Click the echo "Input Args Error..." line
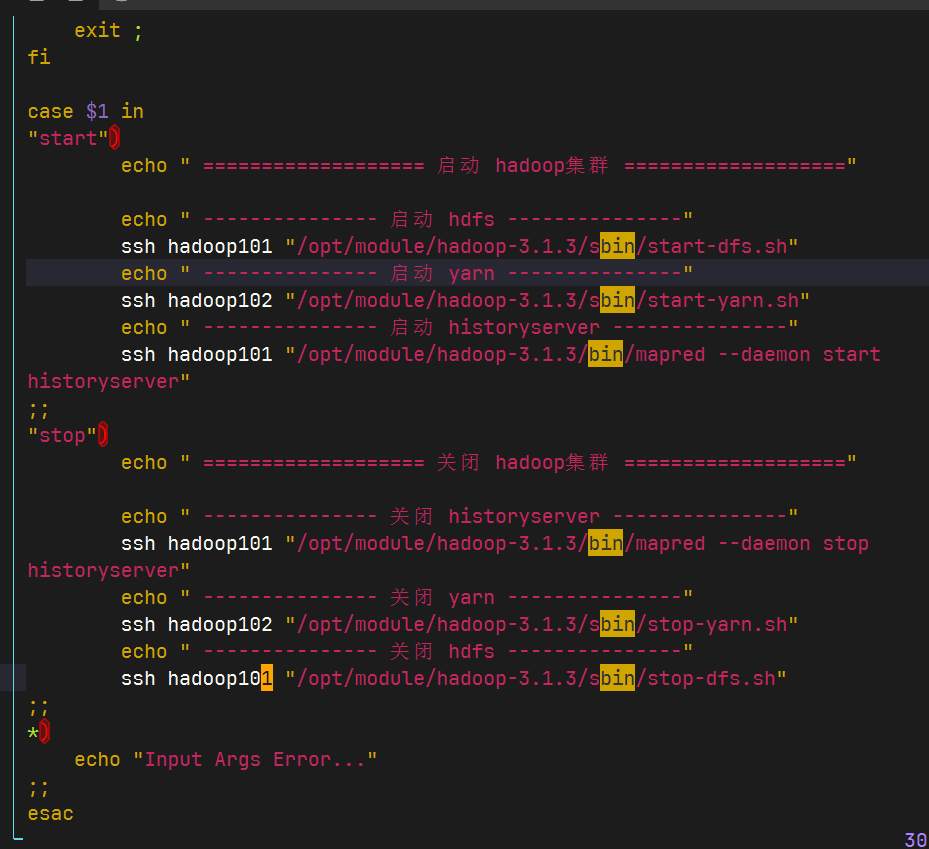This screenshot has height=849, width=929. pos(226,760)
